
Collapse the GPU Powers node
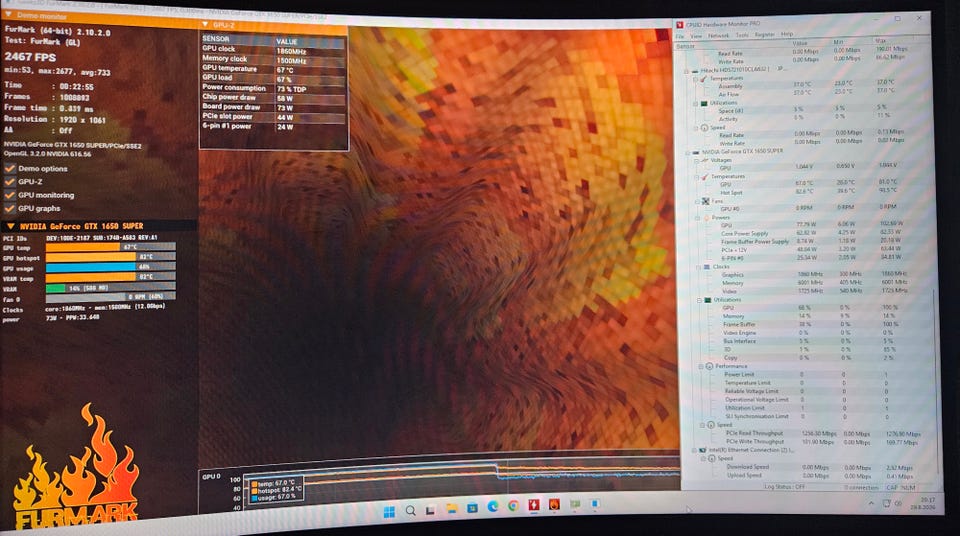tap(698, 217)
